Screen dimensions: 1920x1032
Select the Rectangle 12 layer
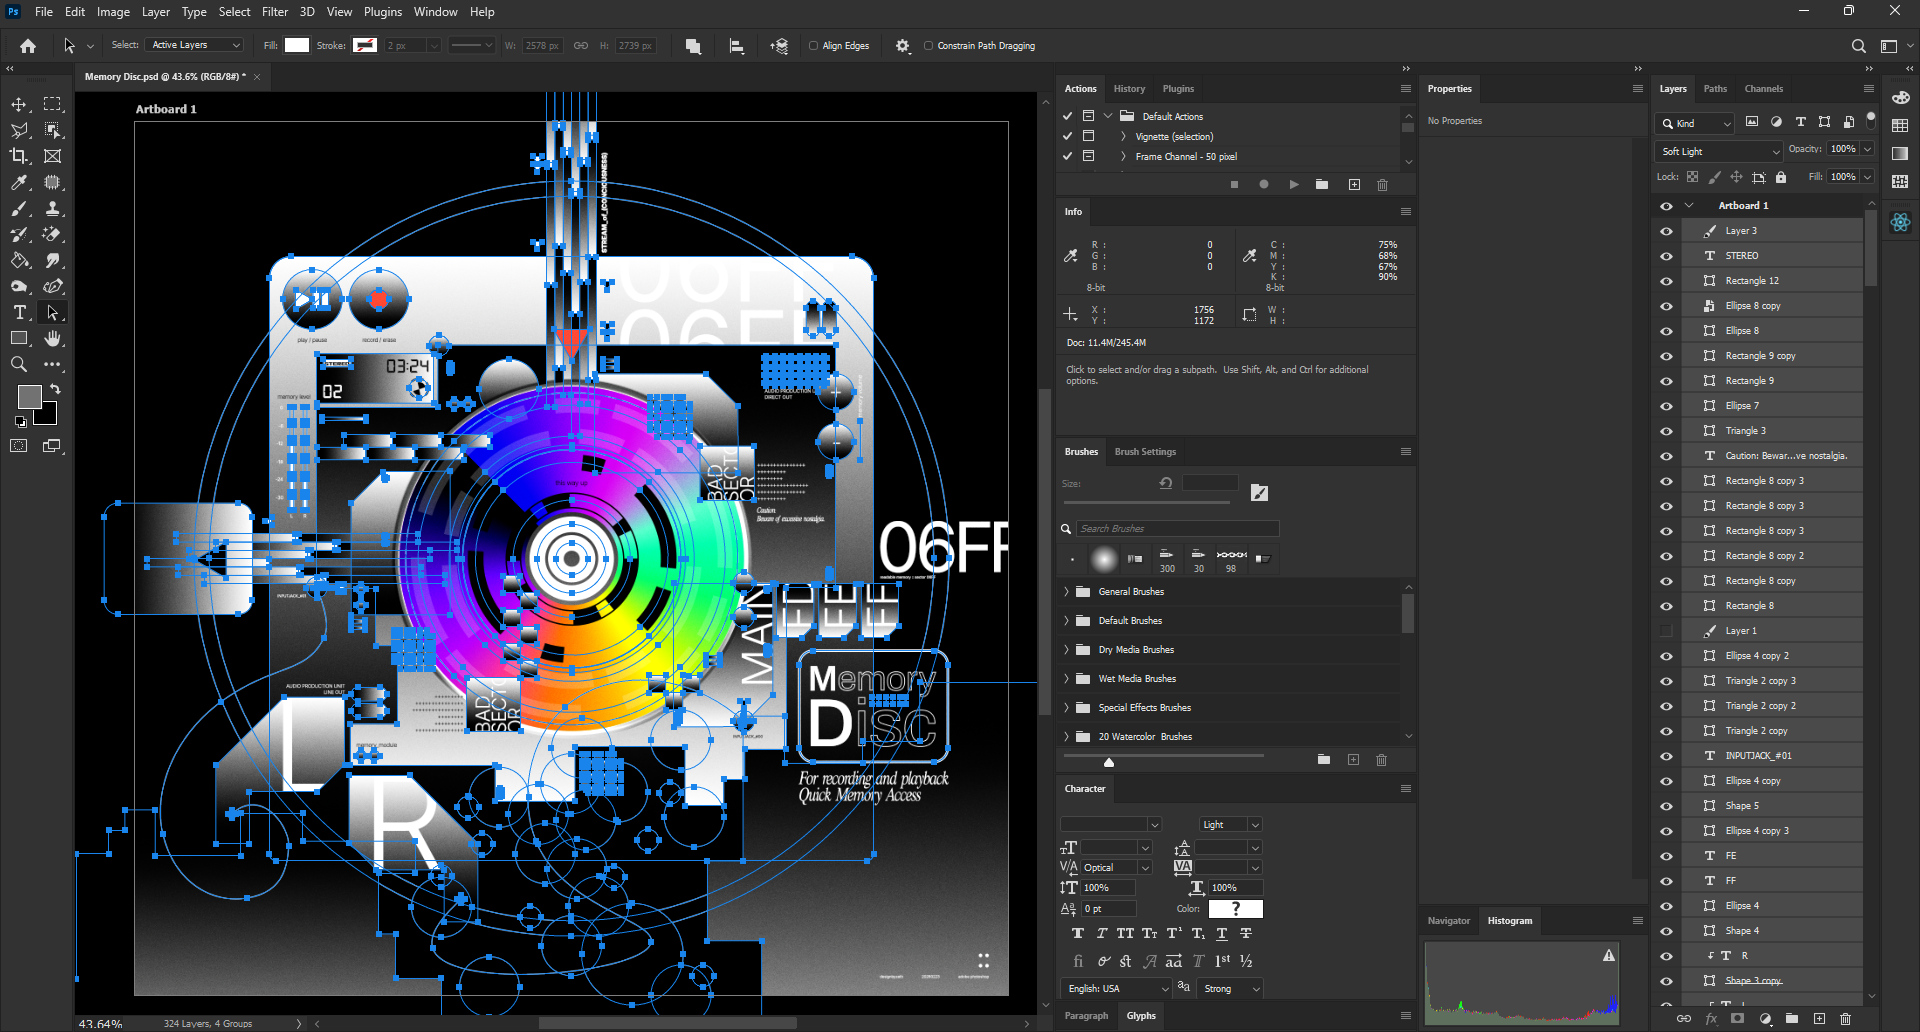1752,281
